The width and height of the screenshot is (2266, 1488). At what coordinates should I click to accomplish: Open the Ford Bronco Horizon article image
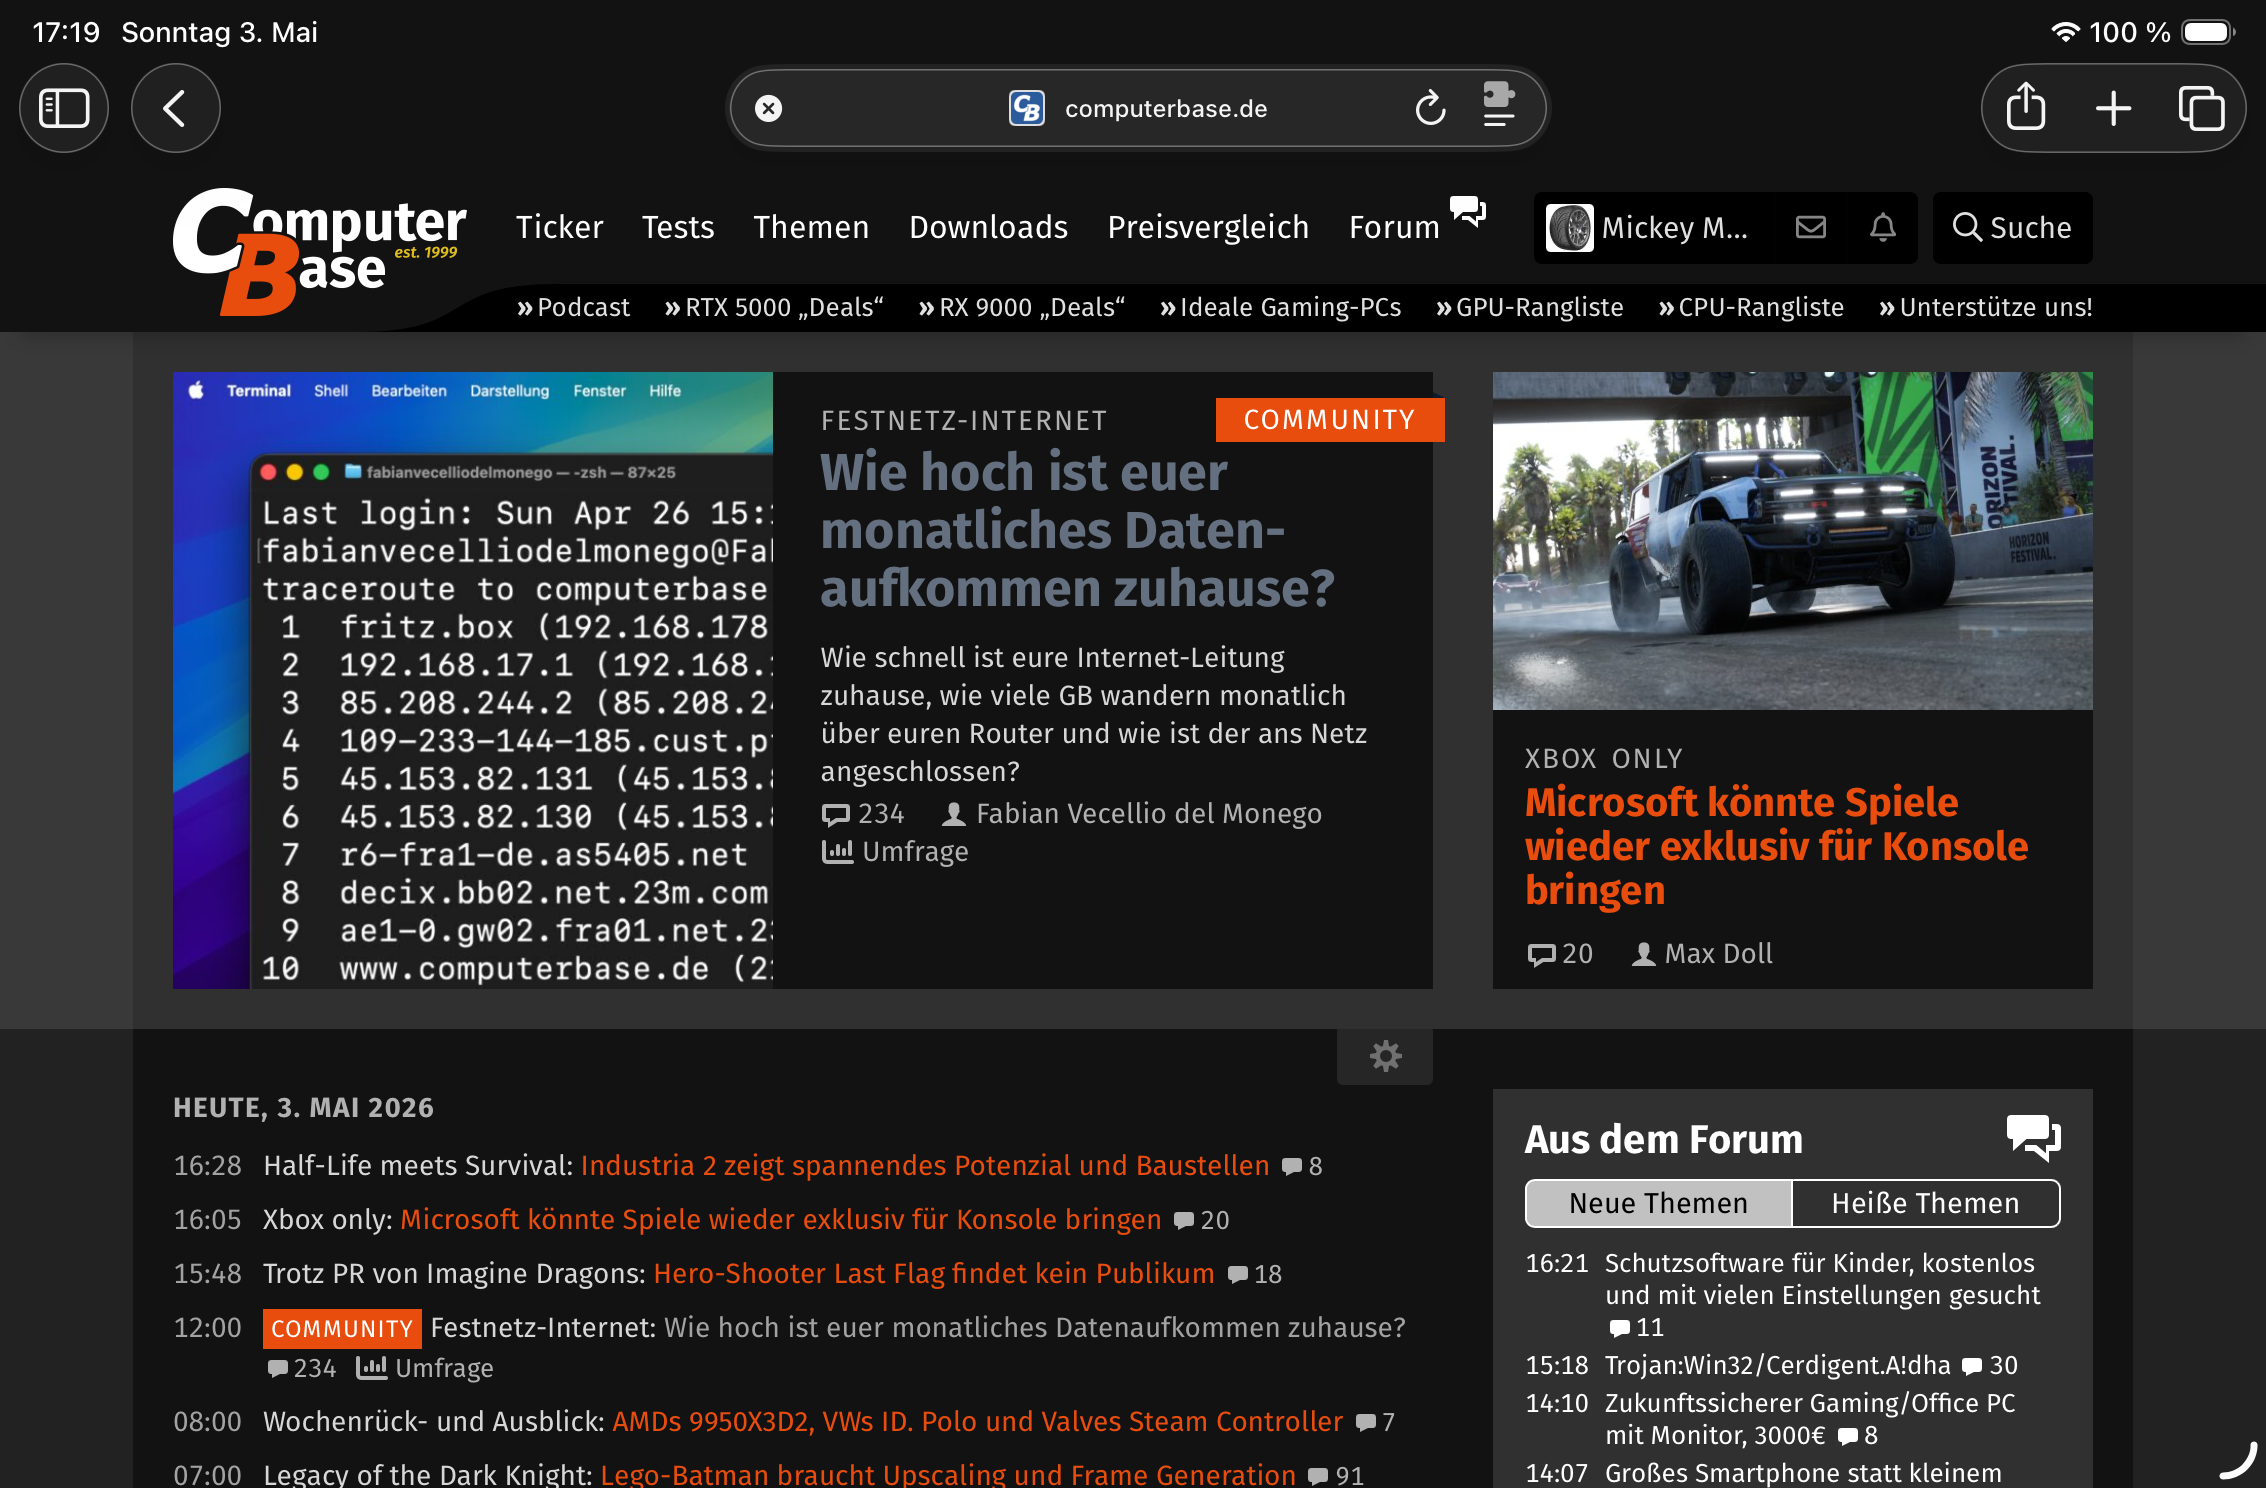pos(1792,541)
